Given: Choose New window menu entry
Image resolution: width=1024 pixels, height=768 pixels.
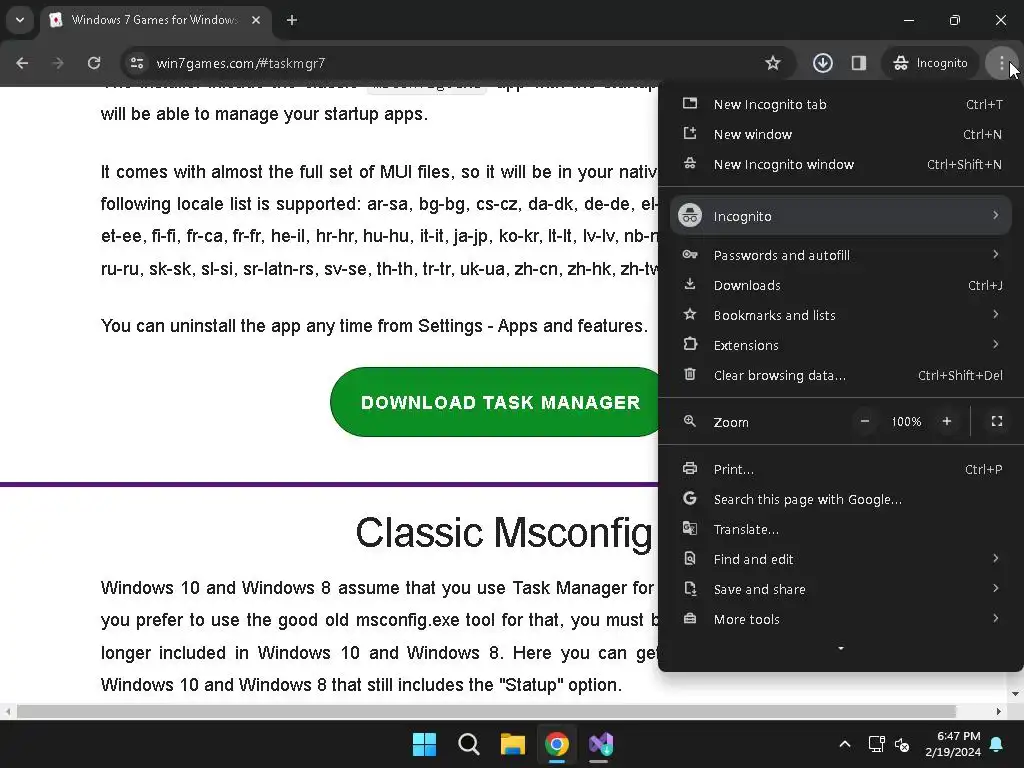Looking at the screenshot, I should (841, 135).
